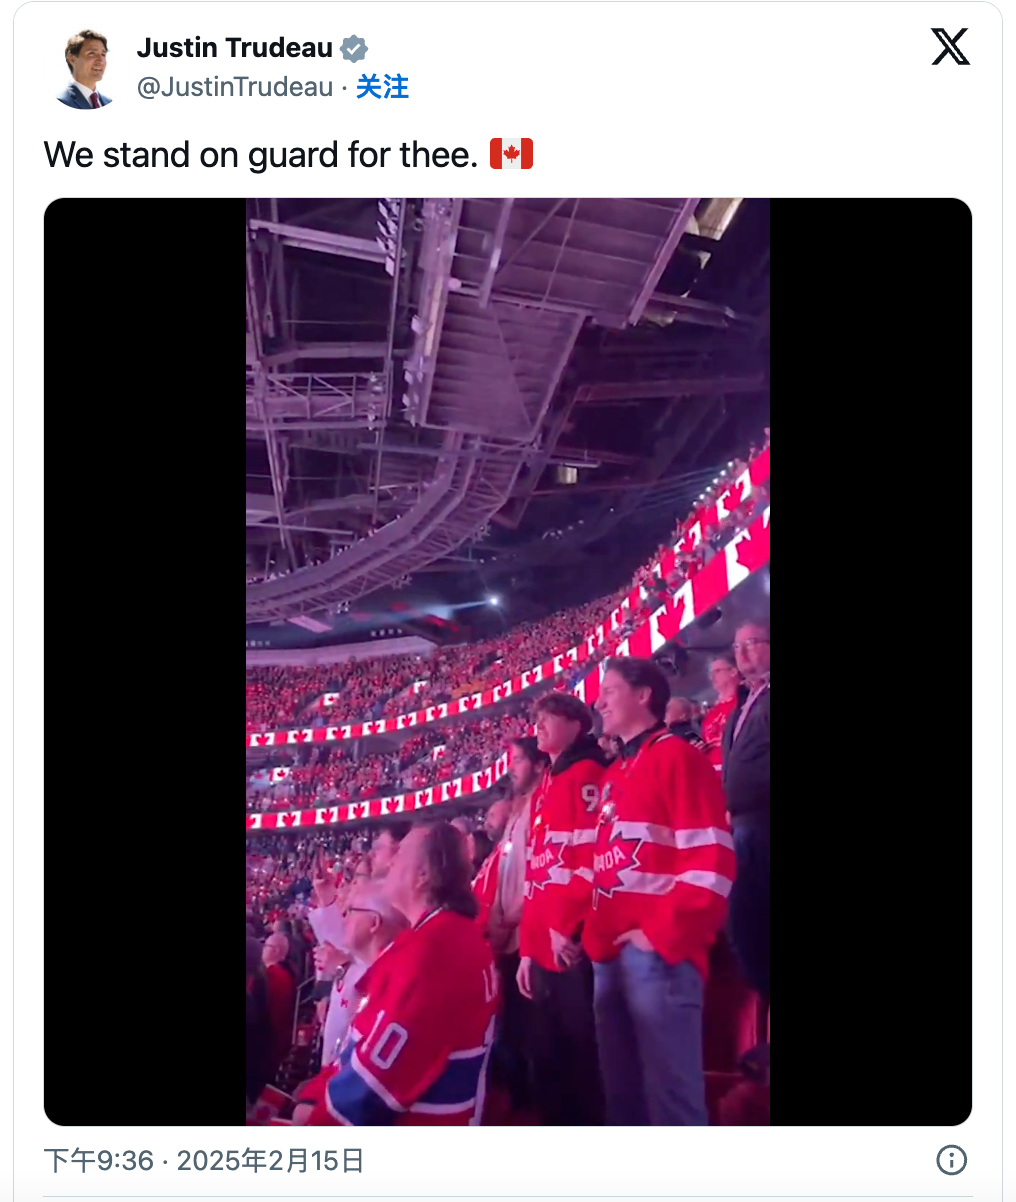
Task: Click the bright spotlight in arena video
Action: [x=493, y=601]
